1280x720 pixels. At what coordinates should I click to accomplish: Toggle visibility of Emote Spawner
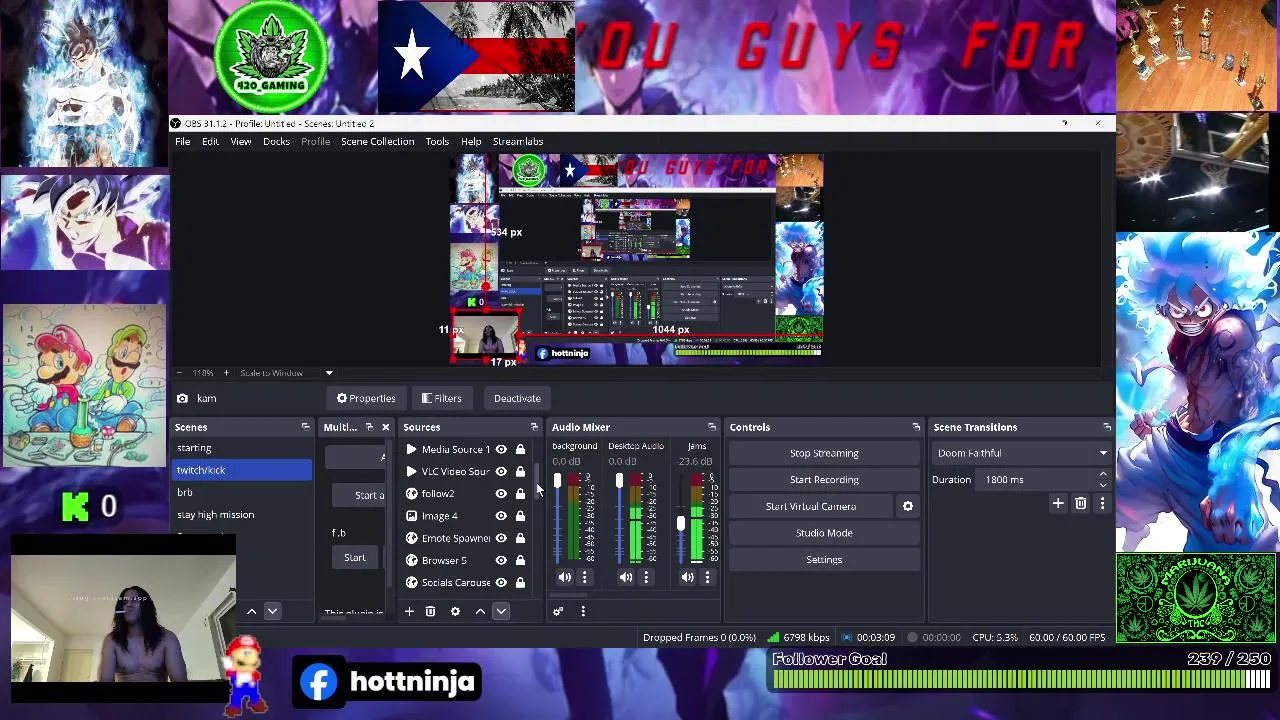coord(501,538)
